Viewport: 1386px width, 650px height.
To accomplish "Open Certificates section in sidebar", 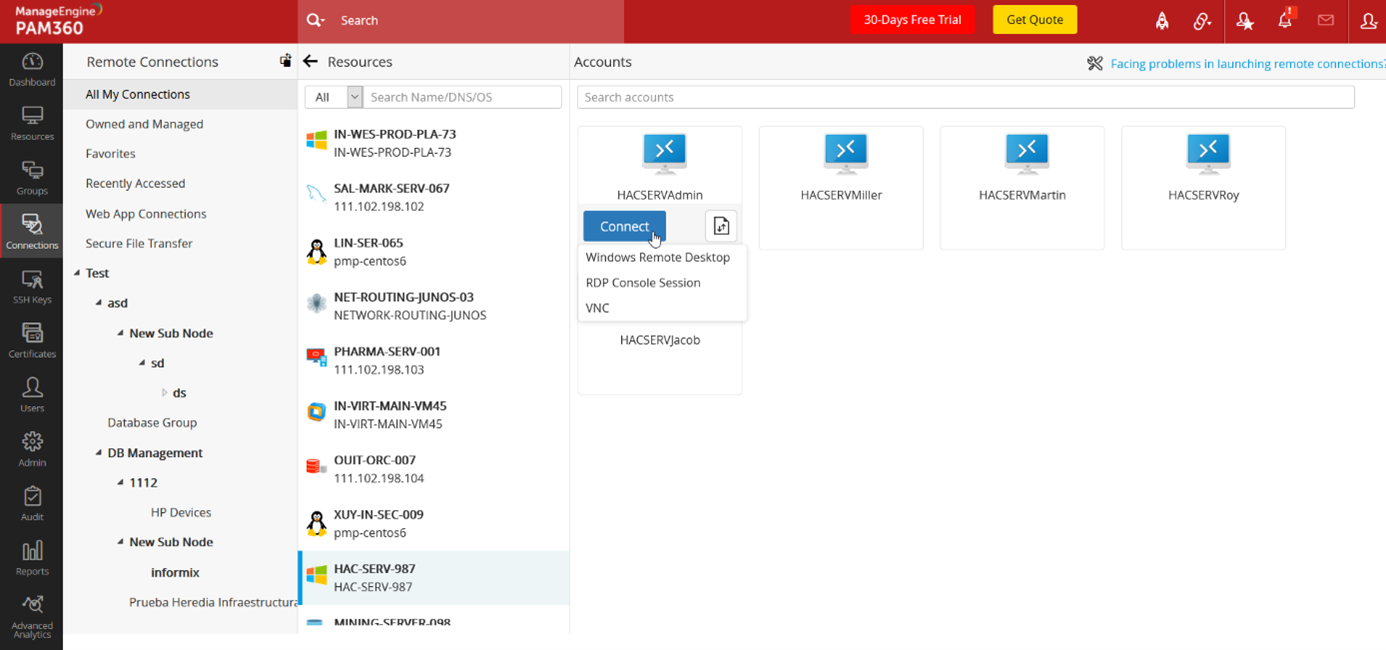I will tap(32, 340).
